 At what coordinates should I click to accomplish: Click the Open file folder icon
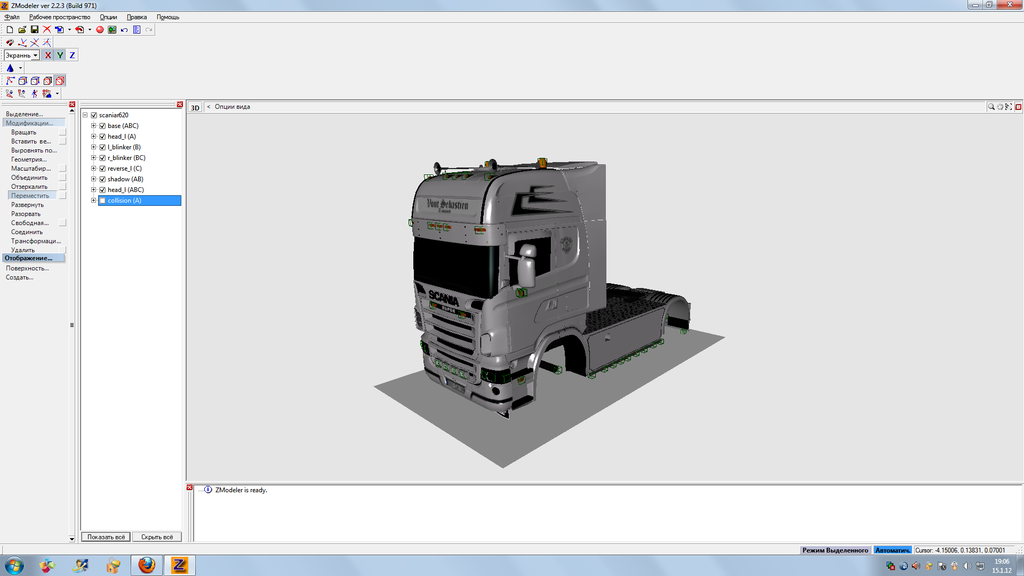(22, 30)
